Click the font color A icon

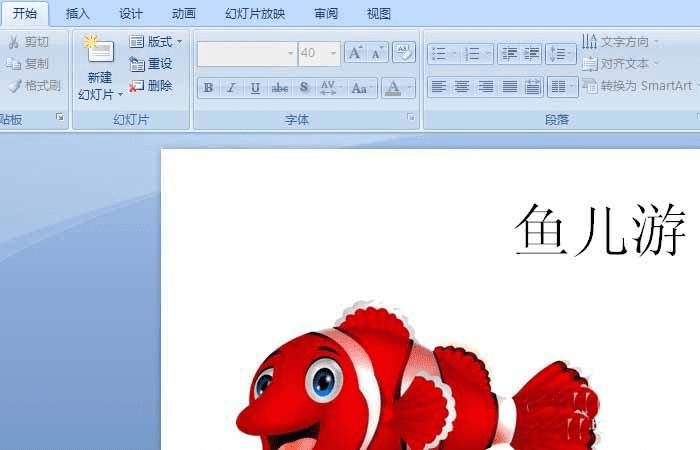pyautogui.click(x=393, y=88)
